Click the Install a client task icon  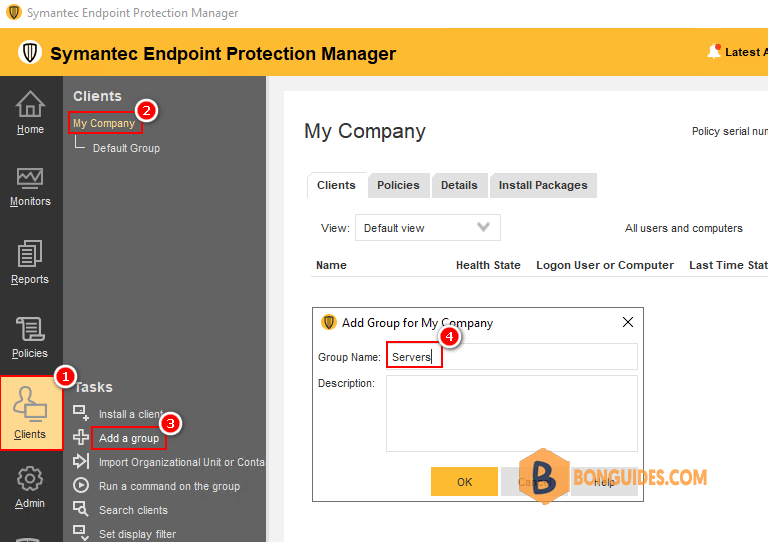(x=81, y=413)
